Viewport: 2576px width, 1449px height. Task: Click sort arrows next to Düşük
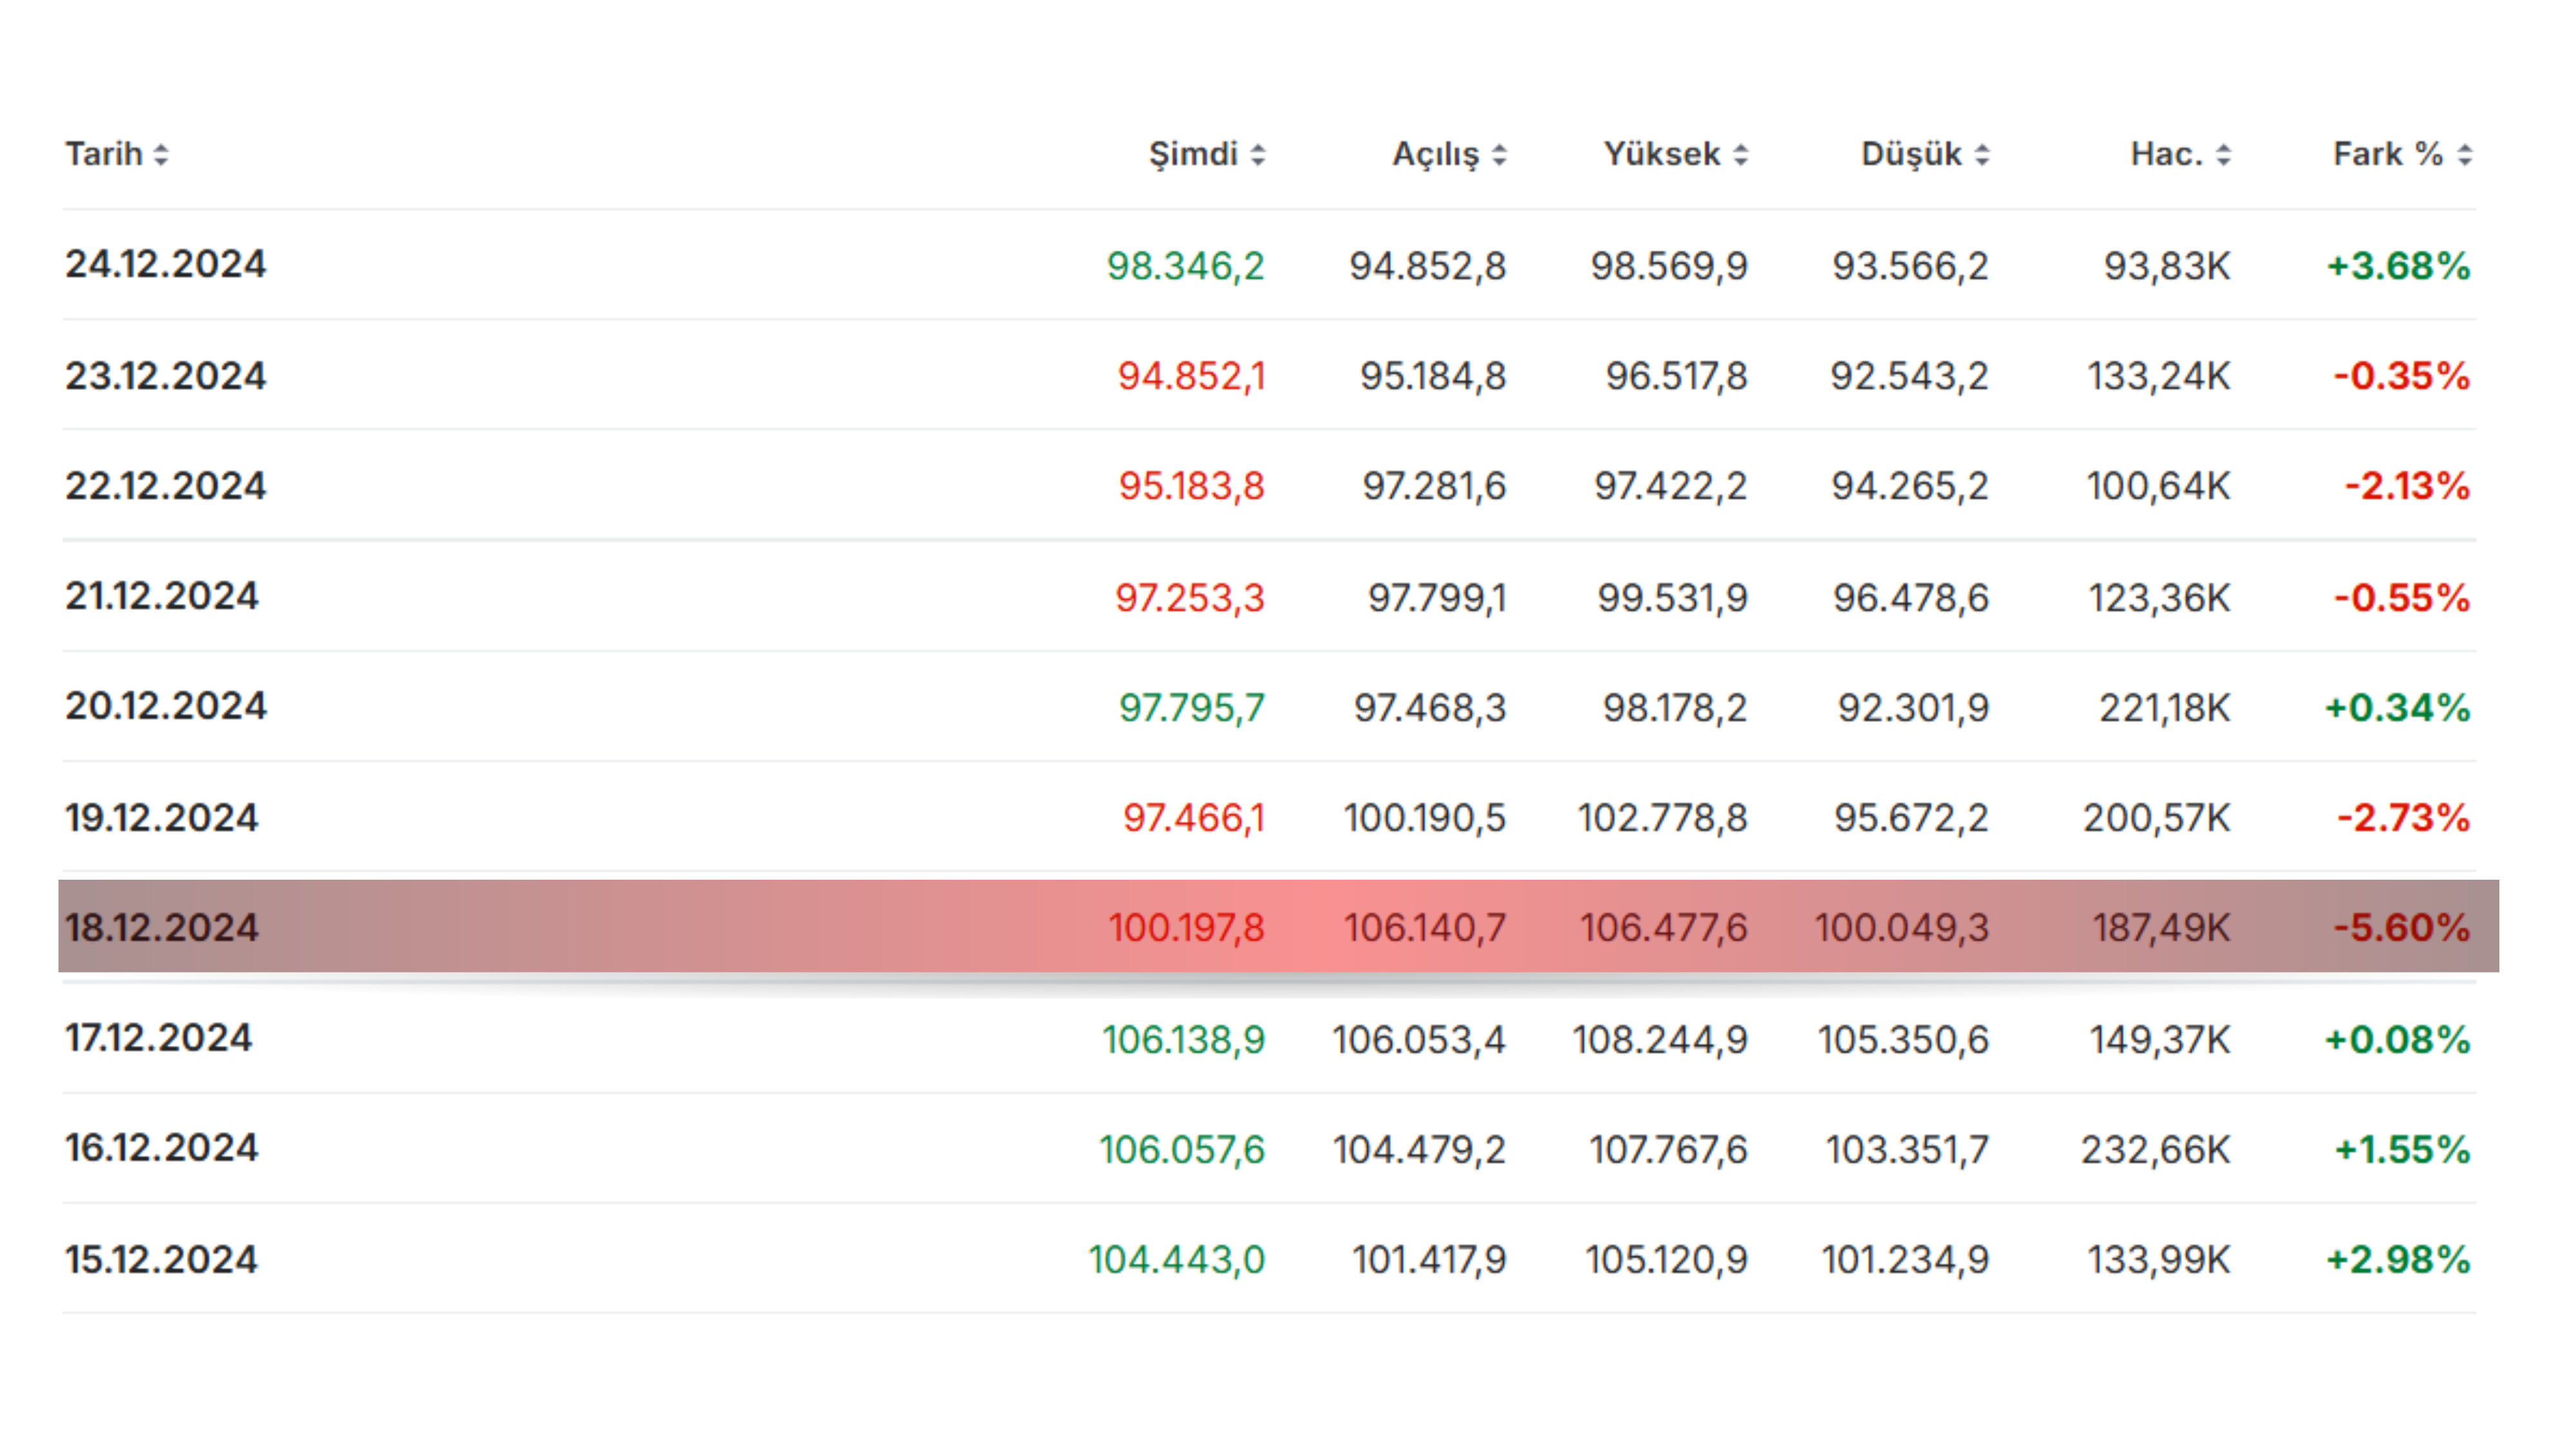[x=1982, y=155]
